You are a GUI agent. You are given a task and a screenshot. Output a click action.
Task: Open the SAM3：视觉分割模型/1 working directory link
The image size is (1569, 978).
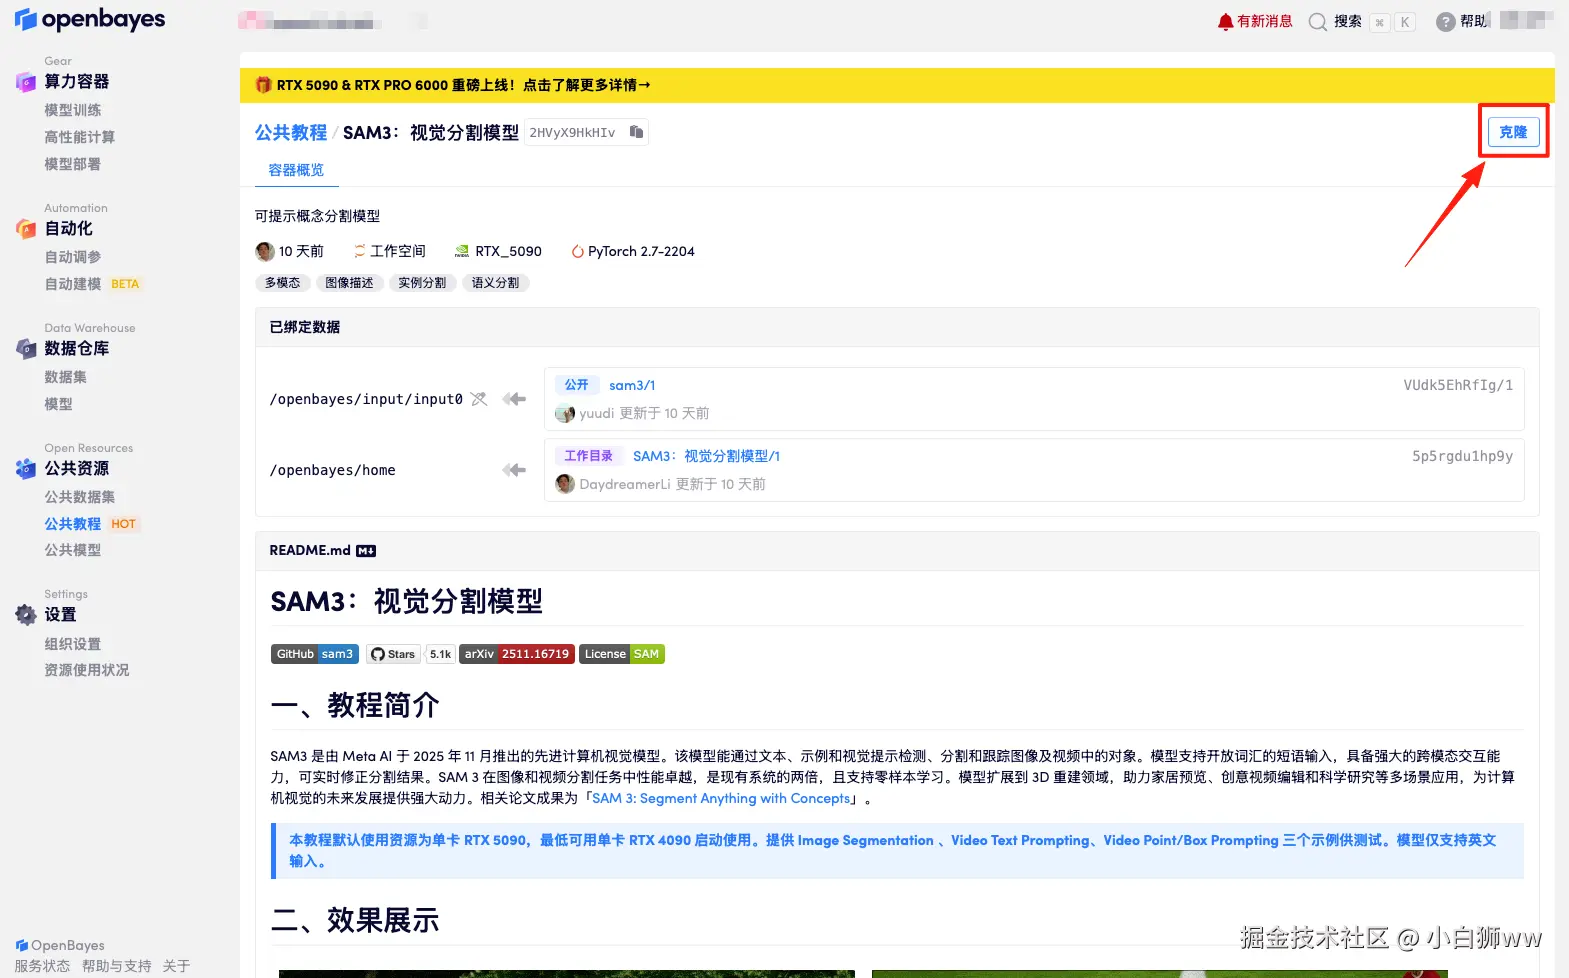tap(706, 456)
